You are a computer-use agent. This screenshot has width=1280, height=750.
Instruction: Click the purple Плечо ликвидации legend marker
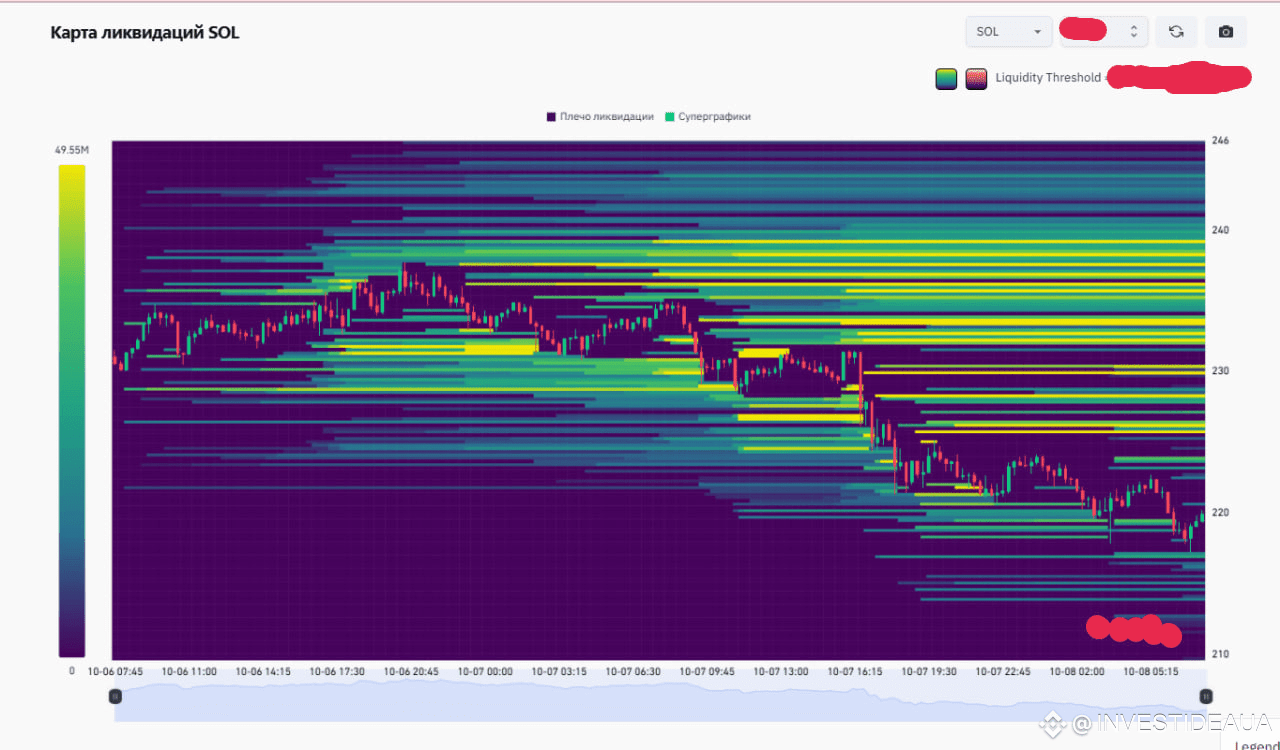click(551, 117)
